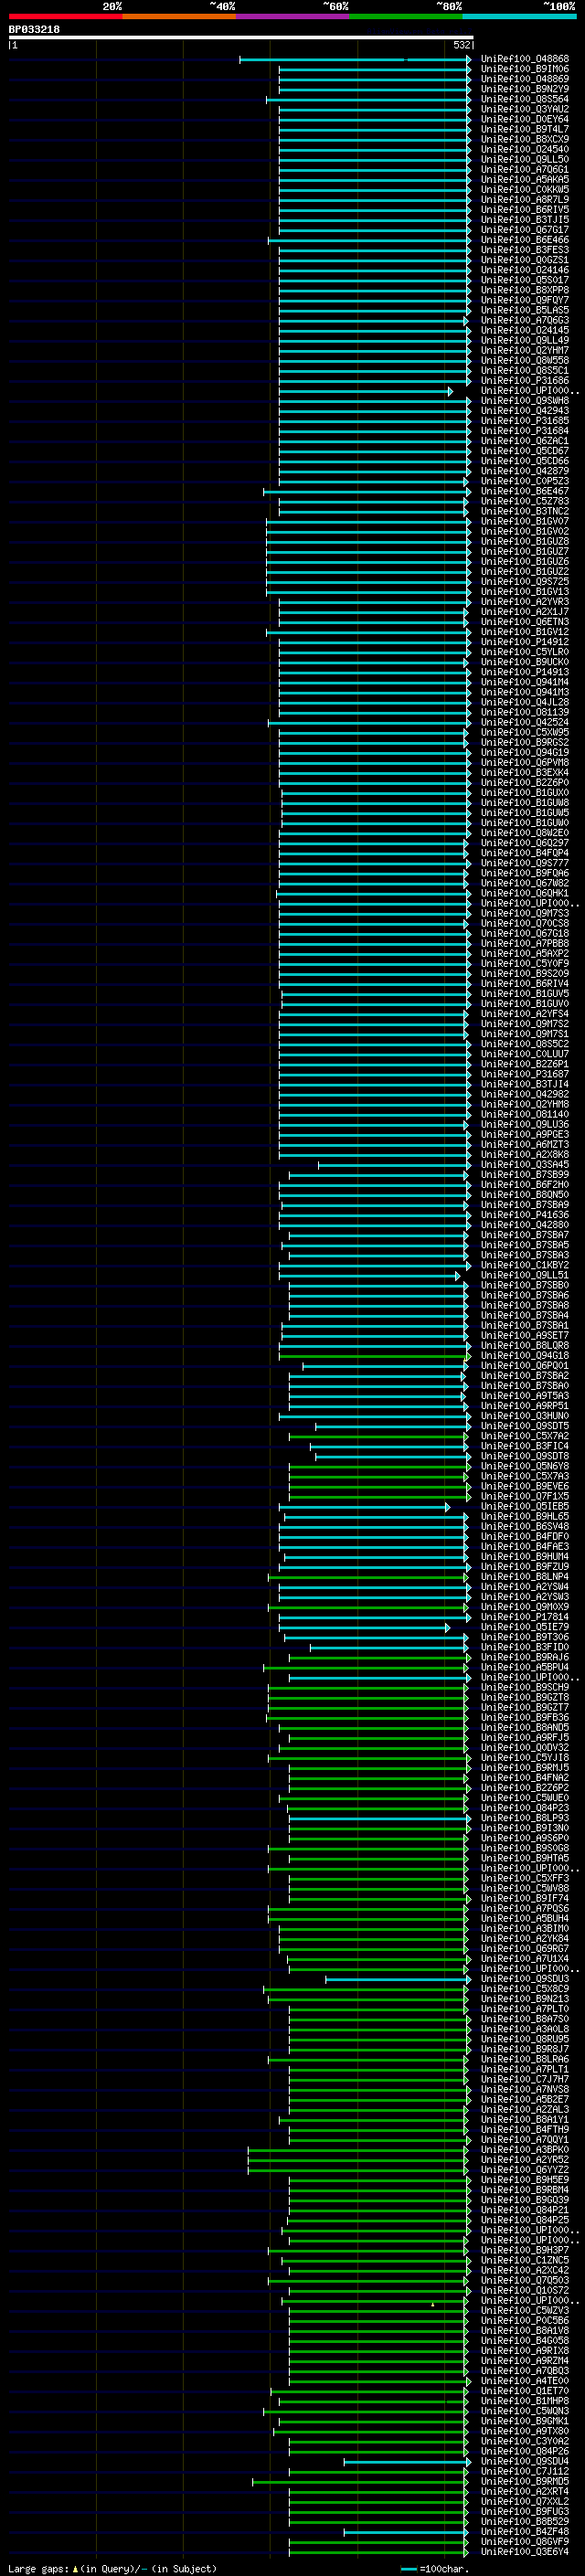Select the label UniRef100_Q9SWH8
The height and width of the screenshot is (2576, 585).
point(525,401)
